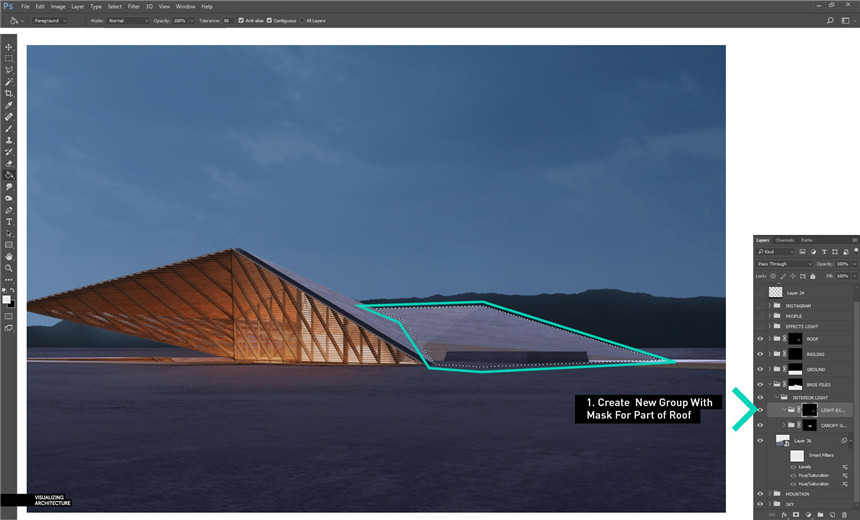
Task: Click the search icon in options bar
Action: (x=830, y=20)
